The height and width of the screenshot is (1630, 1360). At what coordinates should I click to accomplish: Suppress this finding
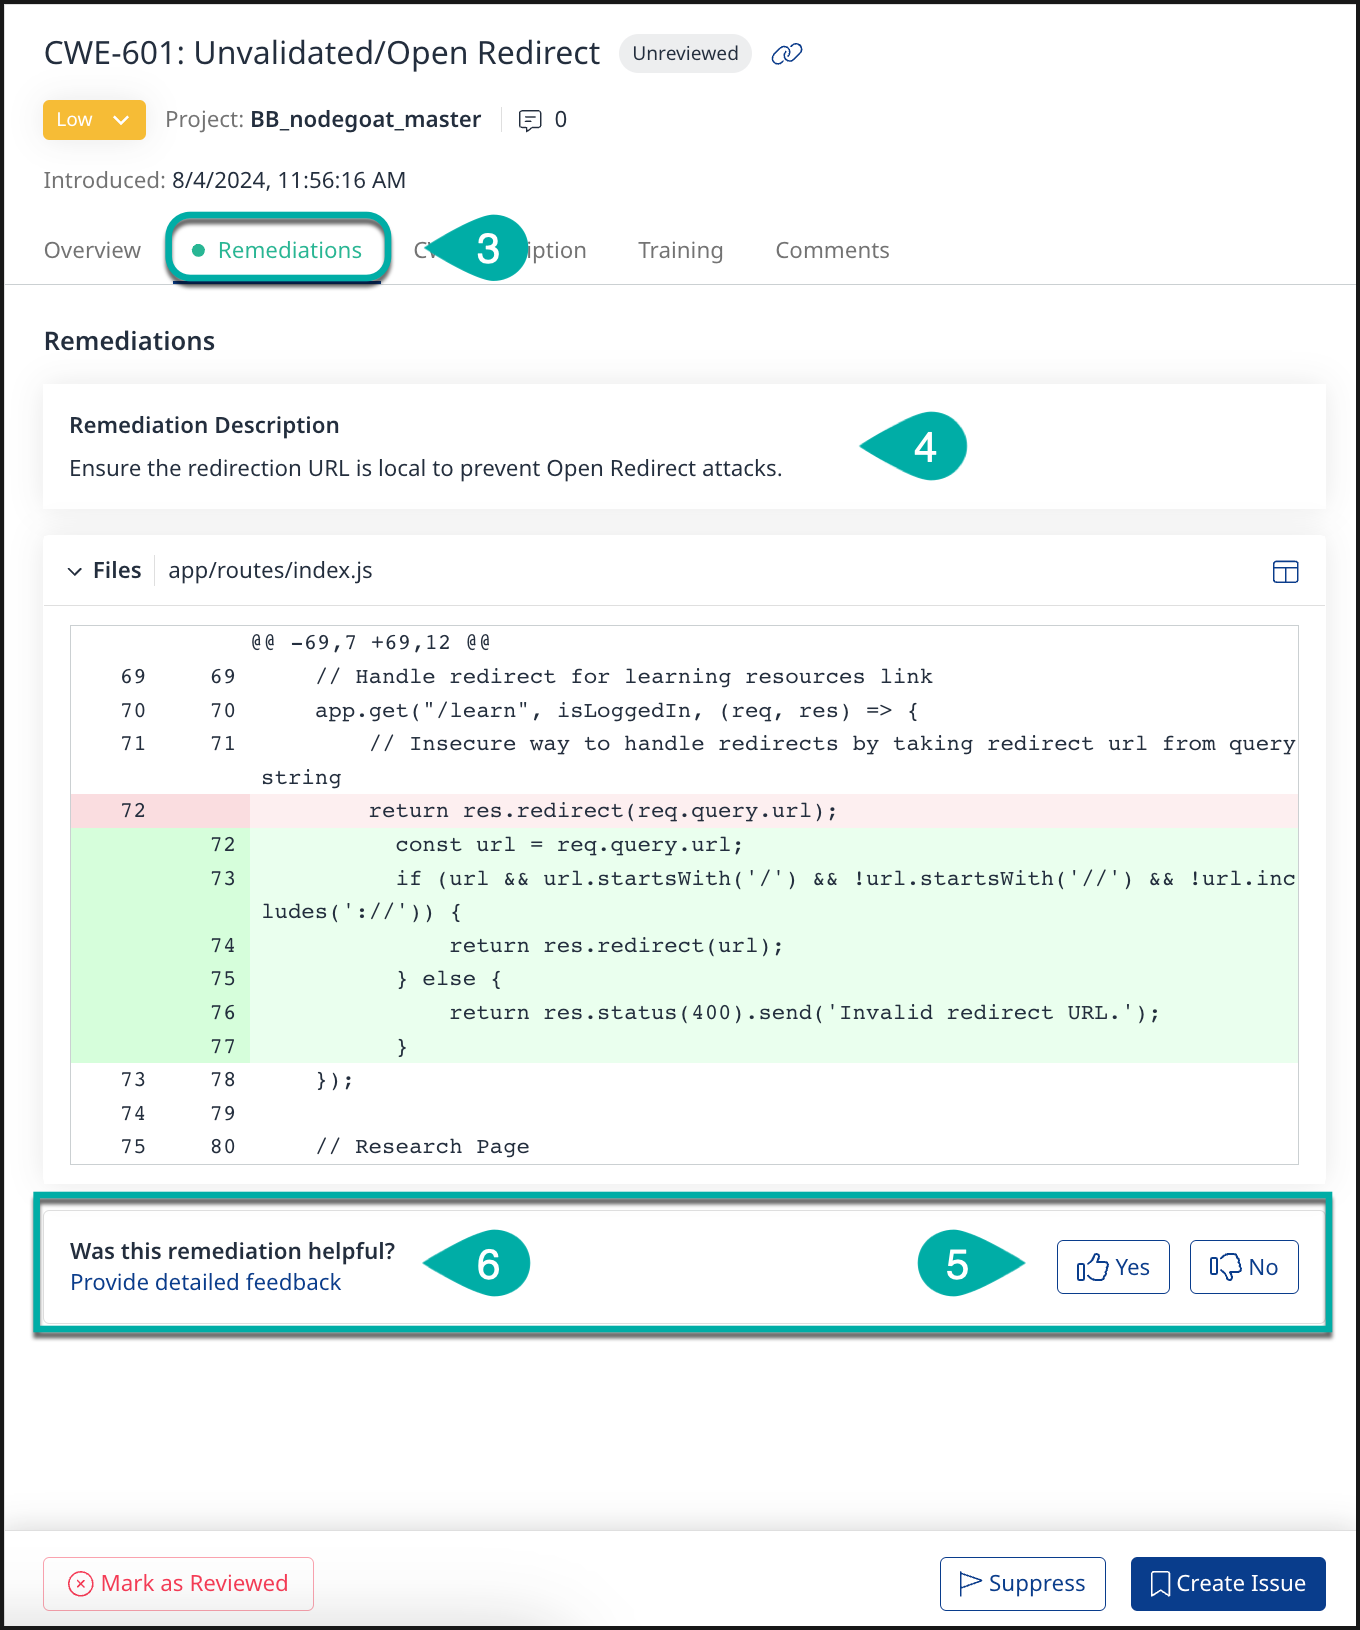[1022, 1584]
